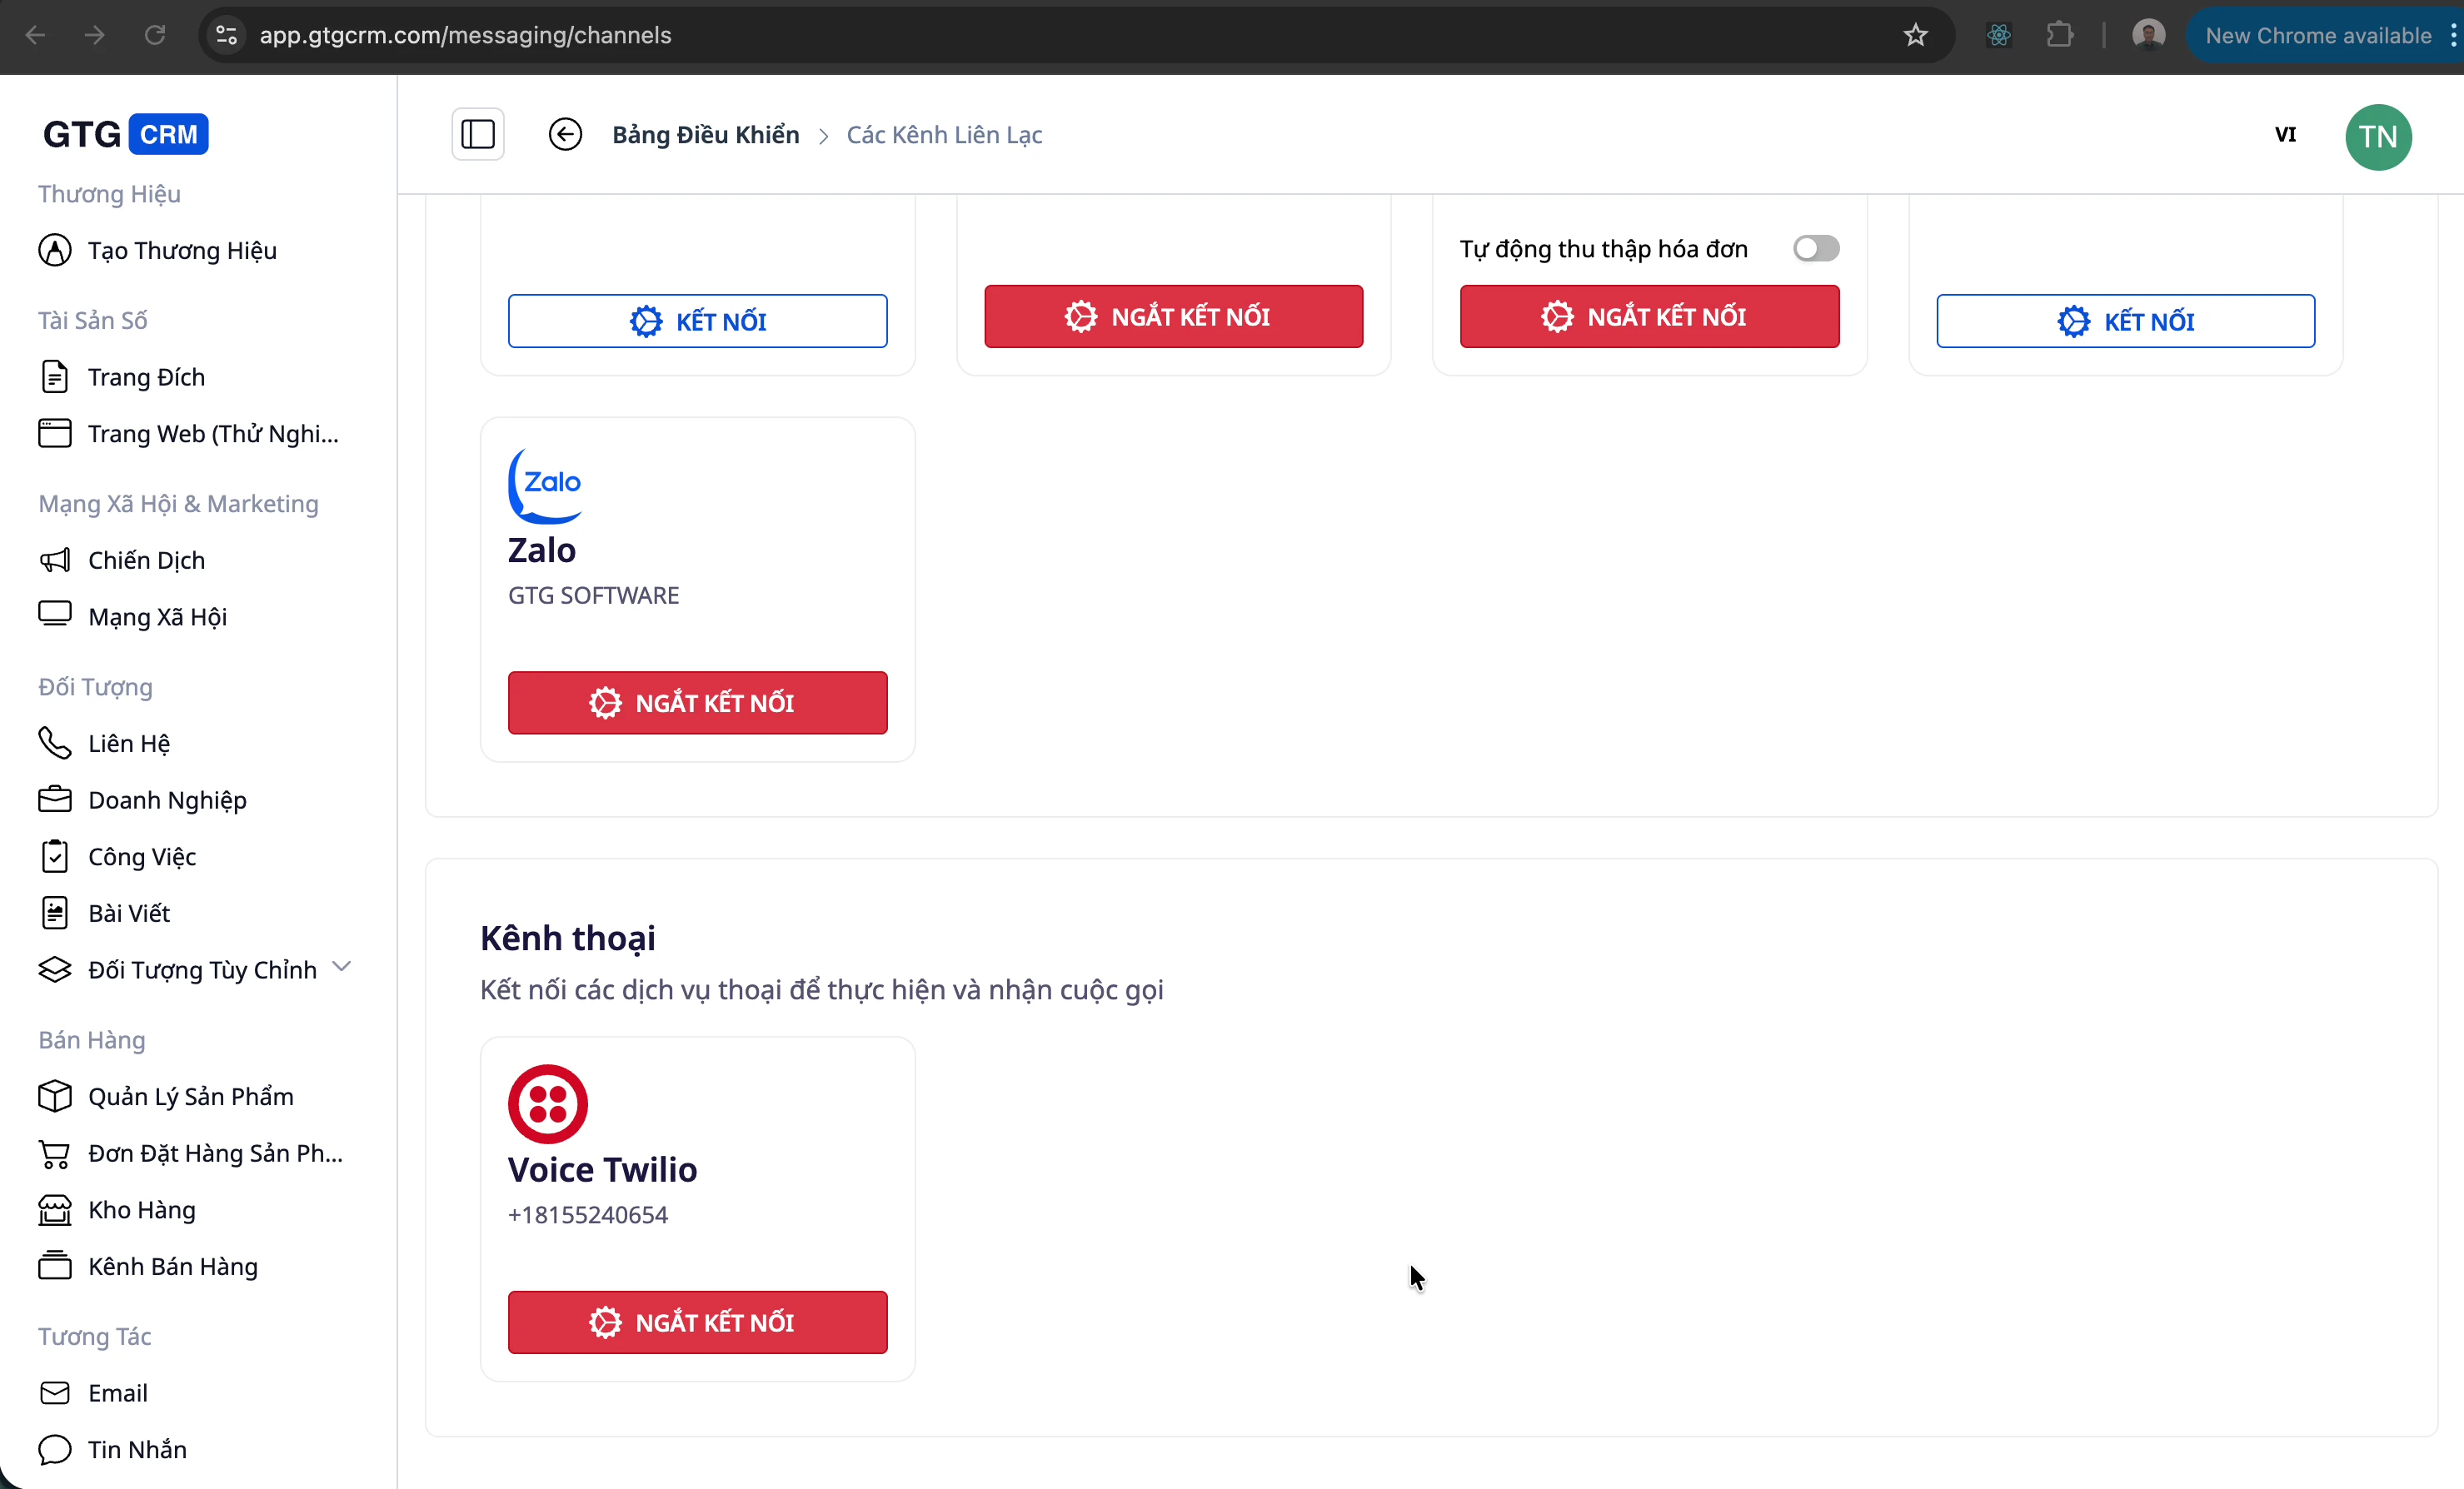Screen dimensions: 2464x1489
Task: Click the Zalo logo icon
Action: (x=545, y=485)
